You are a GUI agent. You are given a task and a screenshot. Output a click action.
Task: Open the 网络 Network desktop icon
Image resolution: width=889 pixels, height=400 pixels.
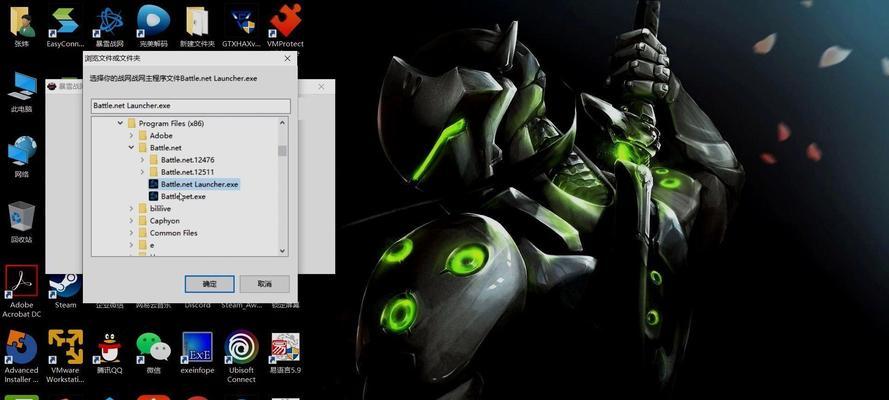22,157
